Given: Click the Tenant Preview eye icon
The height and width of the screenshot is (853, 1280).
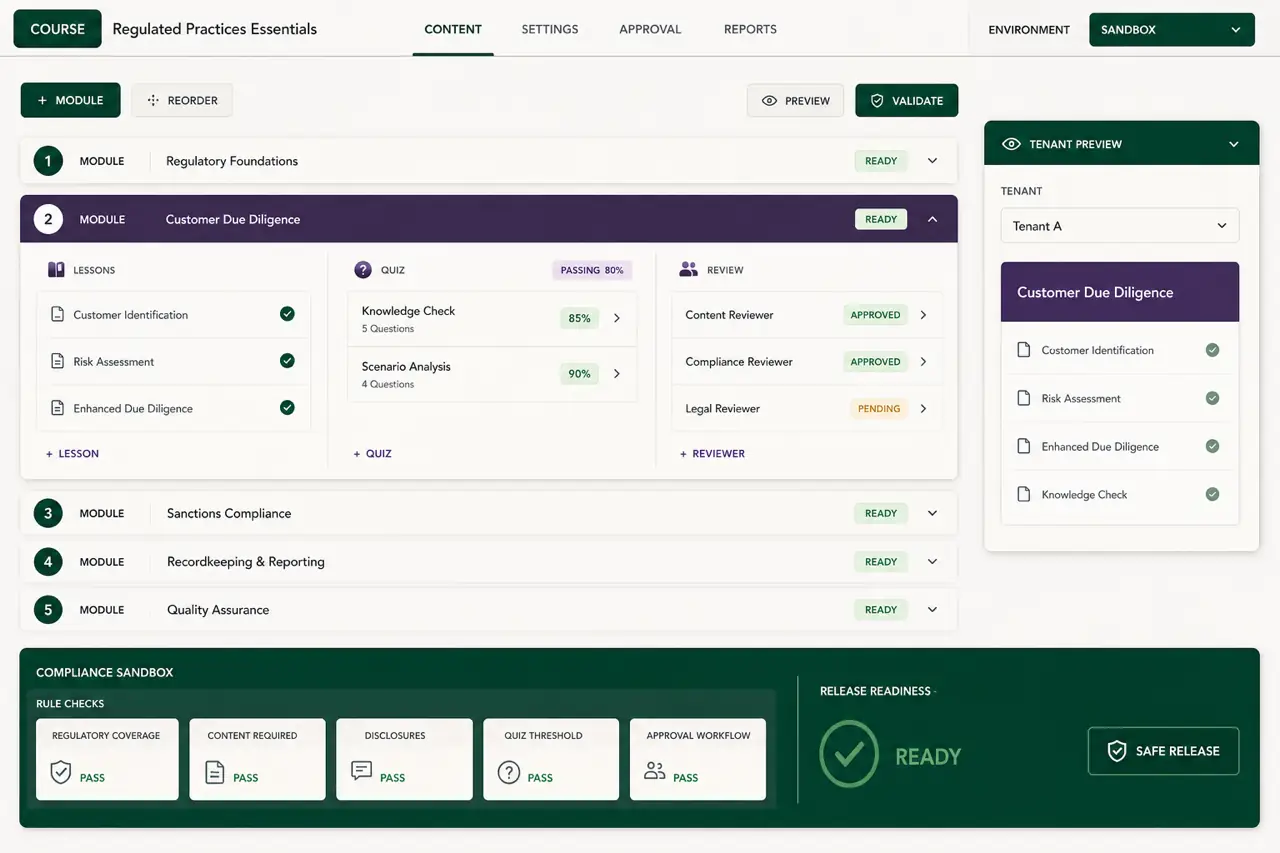Looking at the screenshot, I should [1011, 144].
